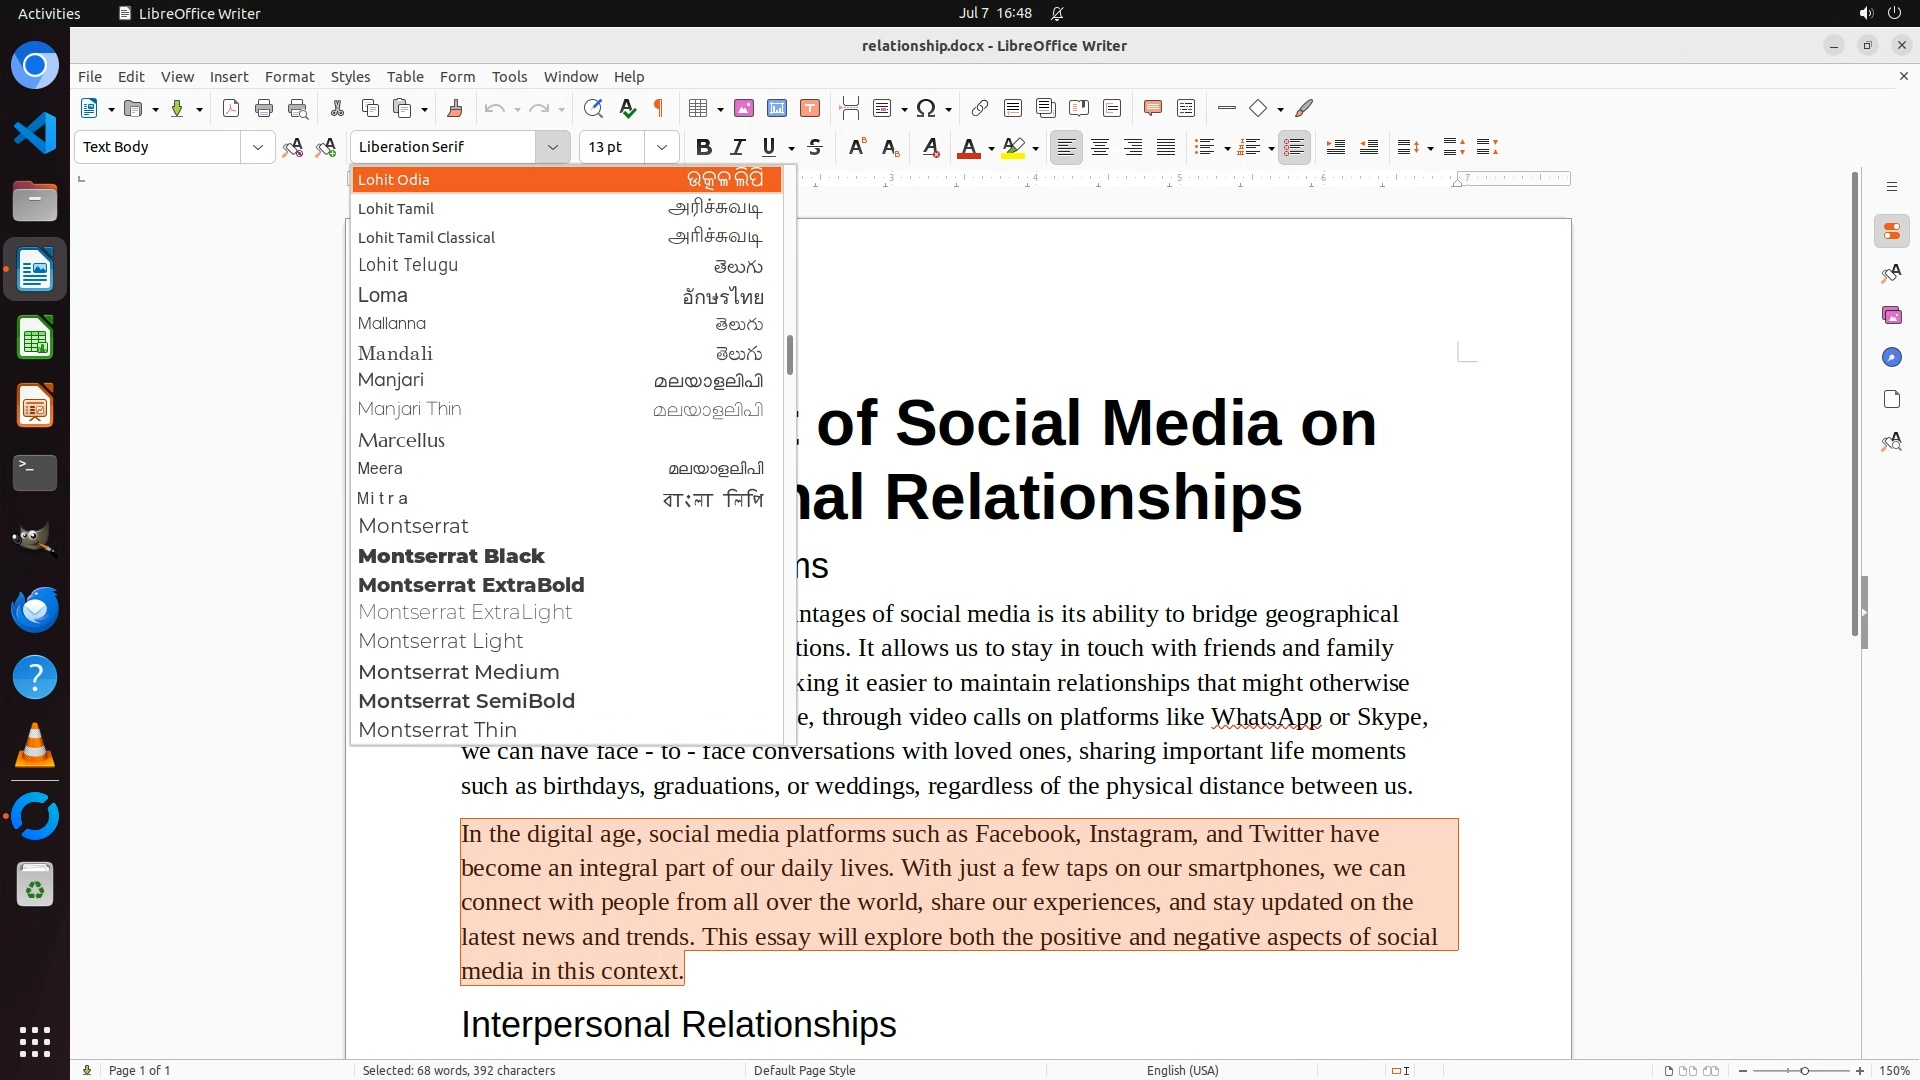Viewport: 1920px width, 1080px height.
Task: Click the Insert Hyperlink icon
Action: coord(979,108)
